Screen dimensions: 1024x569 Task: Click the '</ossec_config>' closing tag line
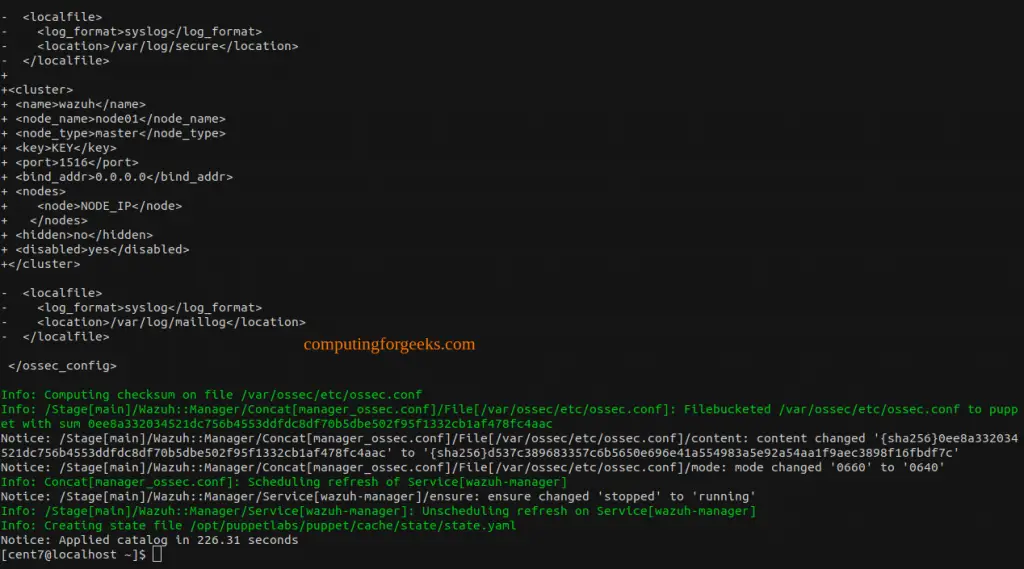point(63,366)
